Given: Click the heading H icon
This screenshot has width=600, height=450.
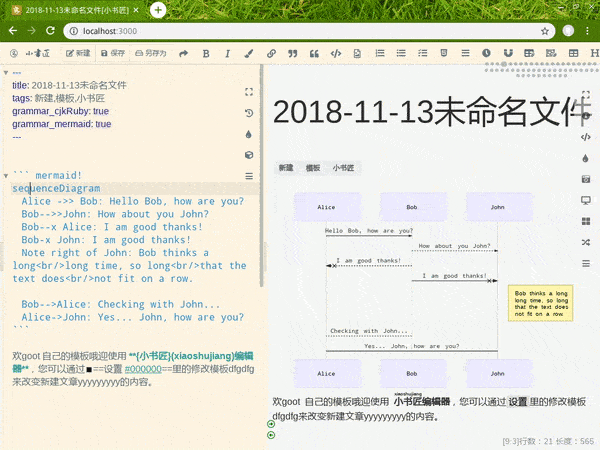Looking at the screenshot, I should [x=595, y=53].
